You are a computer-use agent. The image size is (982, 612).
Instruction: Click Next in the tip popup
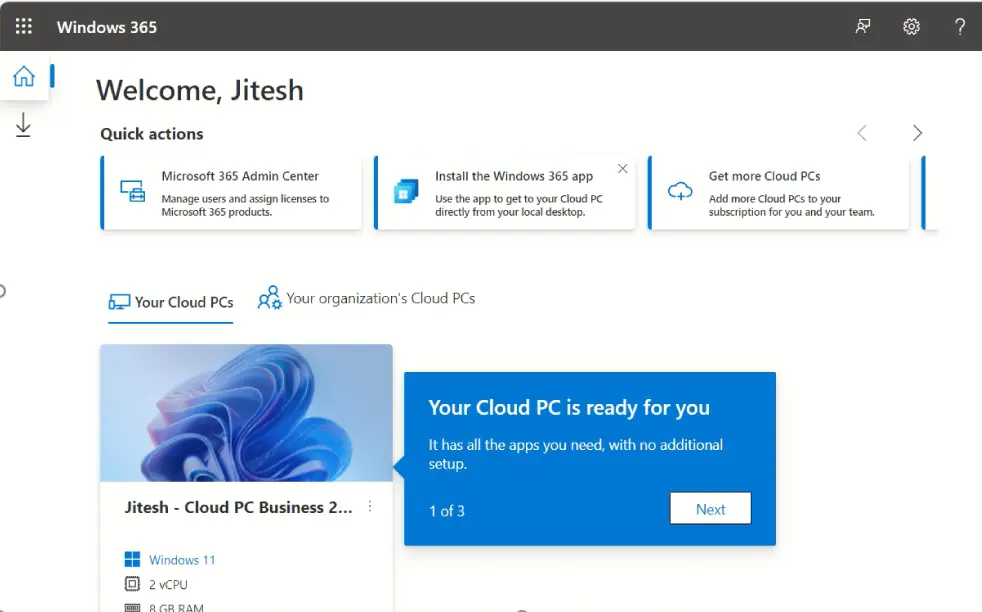tap(710, 509)
